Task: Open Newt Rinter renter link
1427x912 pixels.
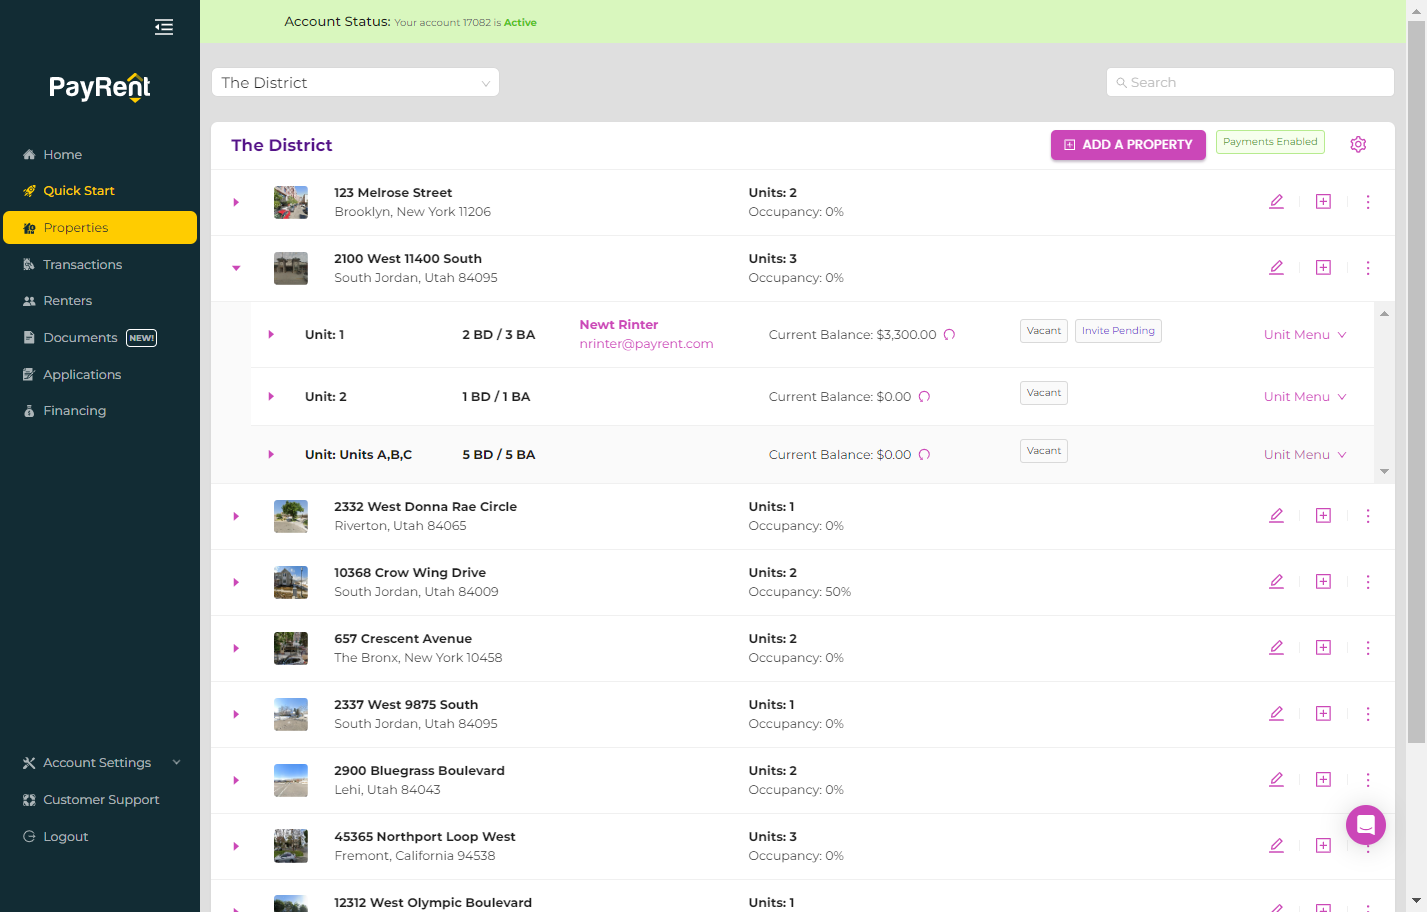Action: (x=619, y=325)
